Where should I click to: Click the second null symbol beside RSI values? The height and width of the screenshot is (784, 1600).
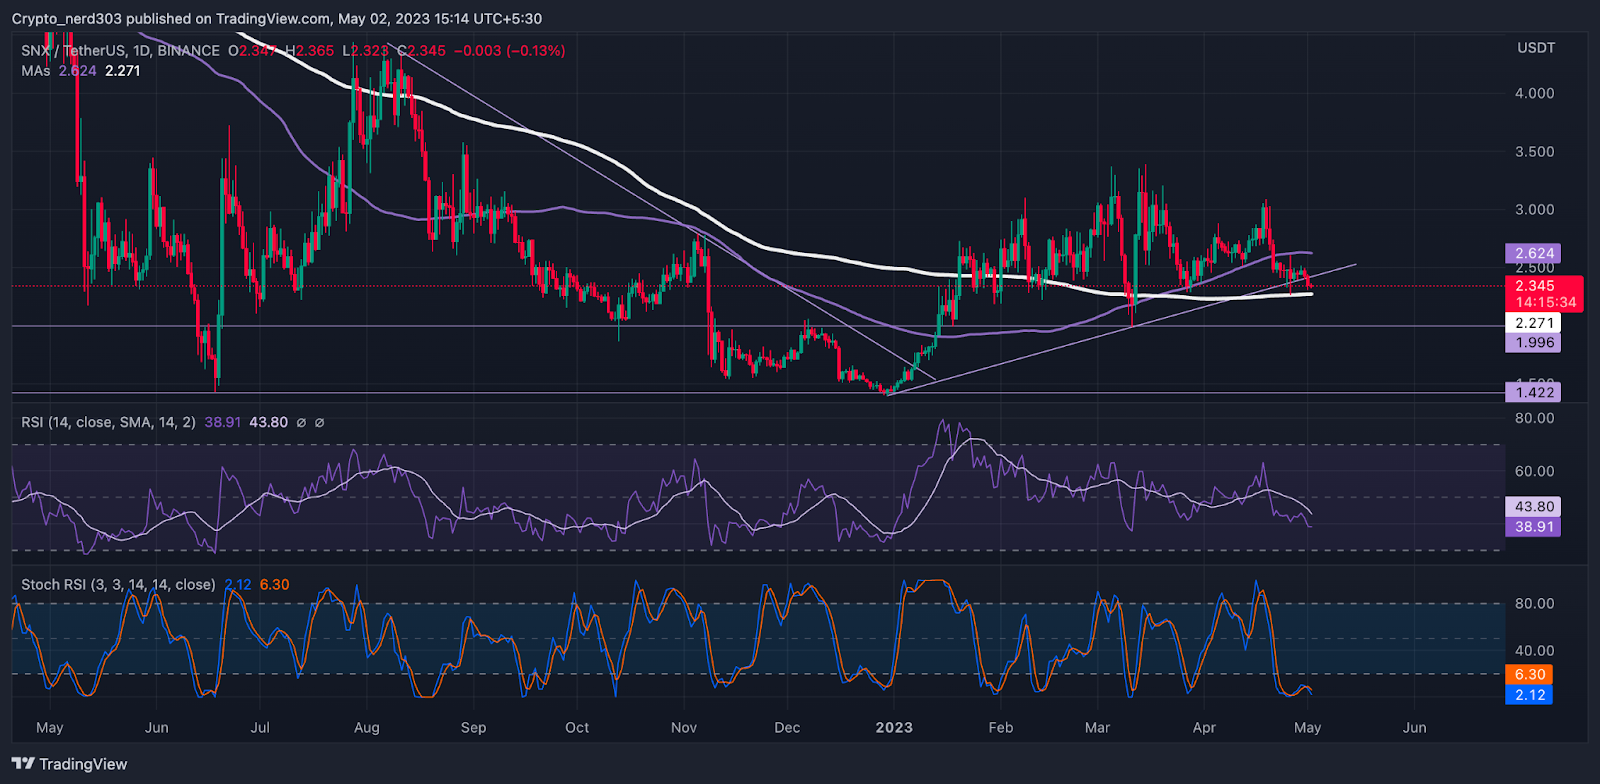[x=320, y=423]
